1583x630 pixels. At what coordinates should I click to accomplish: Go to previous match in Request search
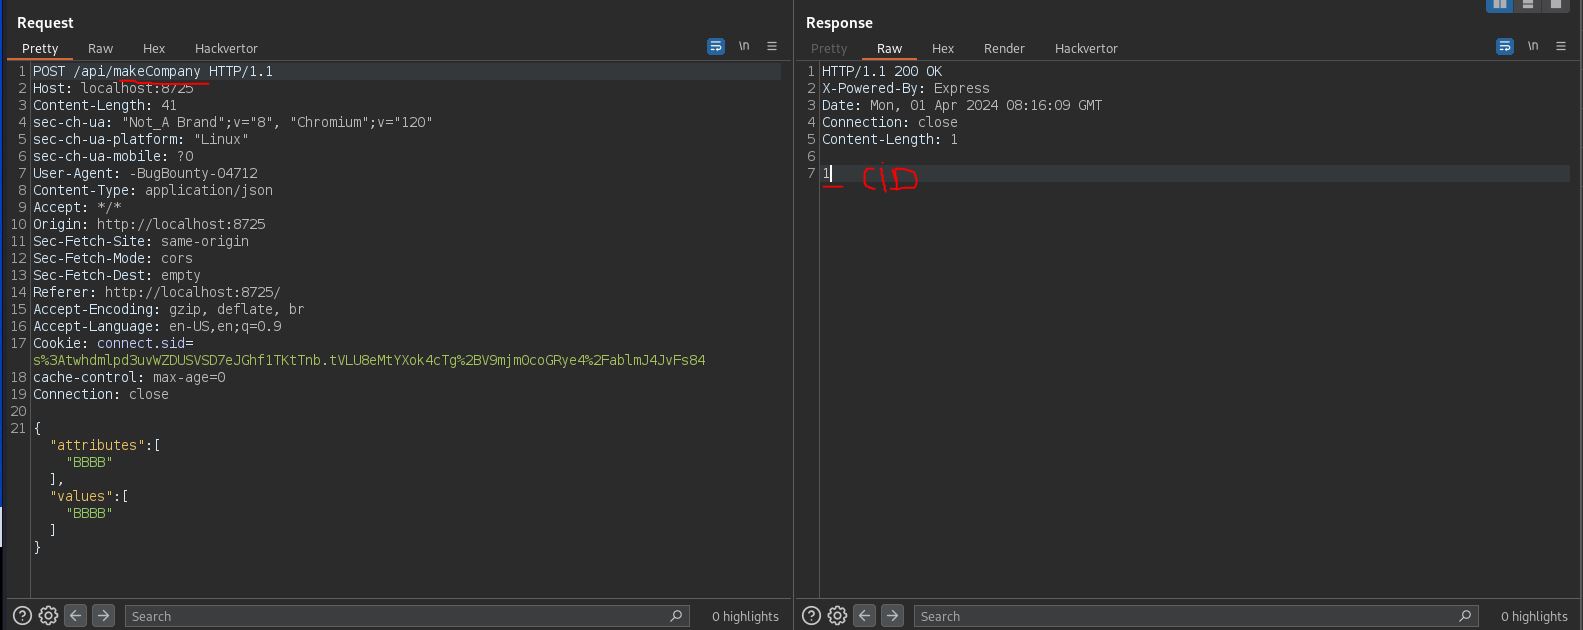tap(75, 616)
